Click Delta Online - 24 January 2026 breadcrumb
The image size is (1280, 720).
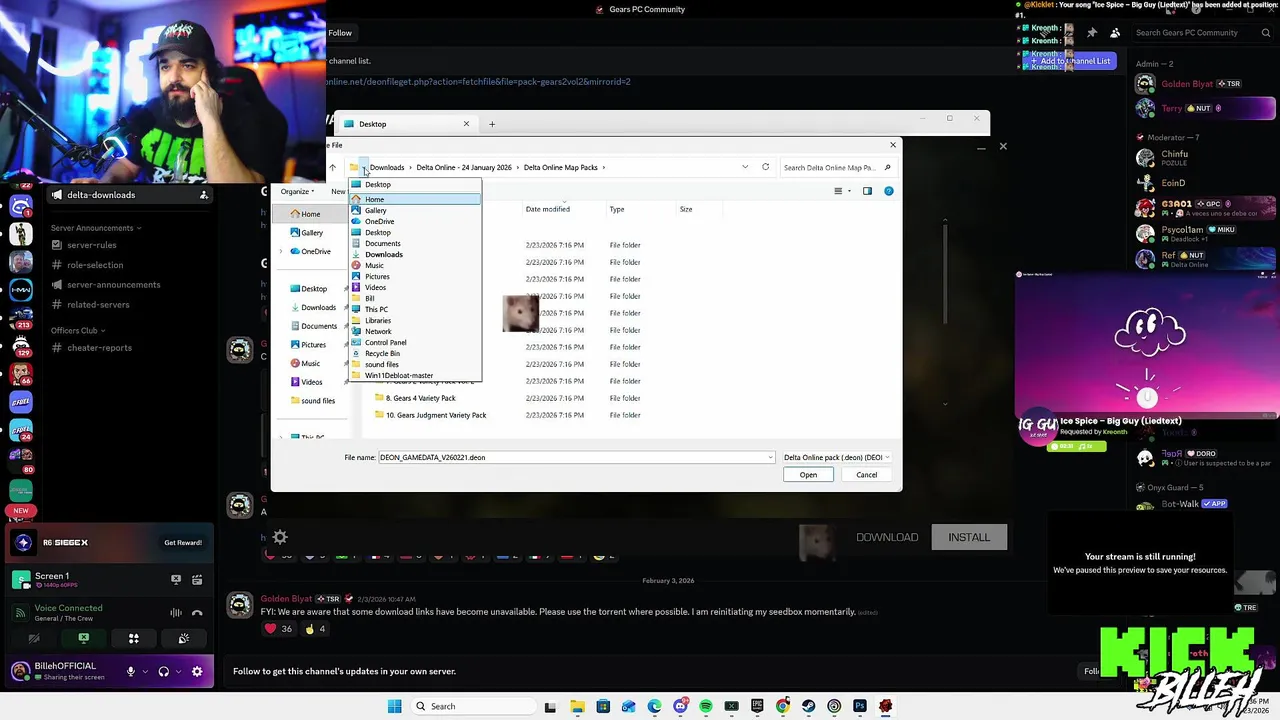point(464,167)
